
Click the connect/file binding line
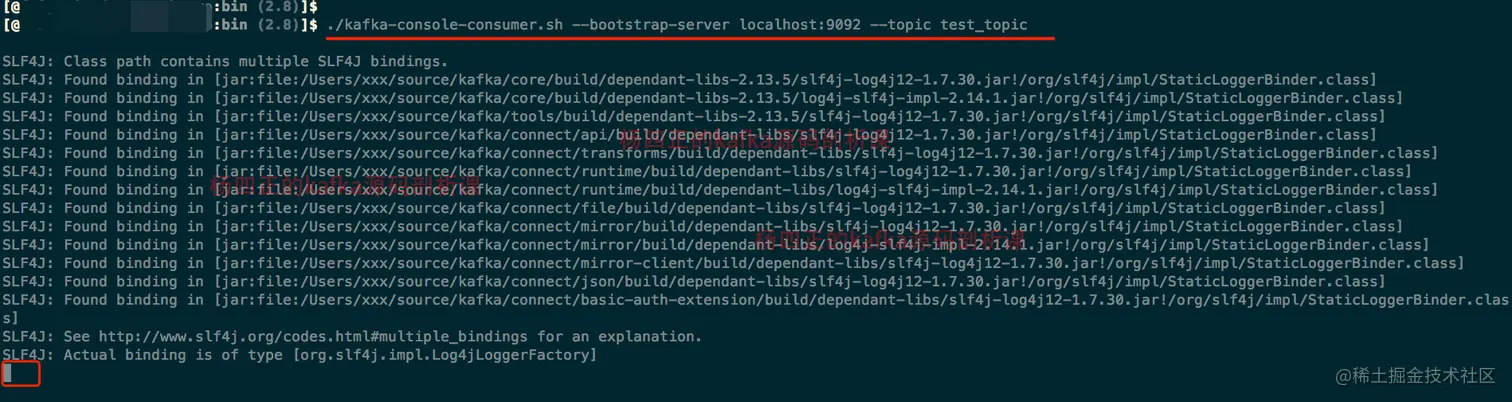tap(693, 208)
